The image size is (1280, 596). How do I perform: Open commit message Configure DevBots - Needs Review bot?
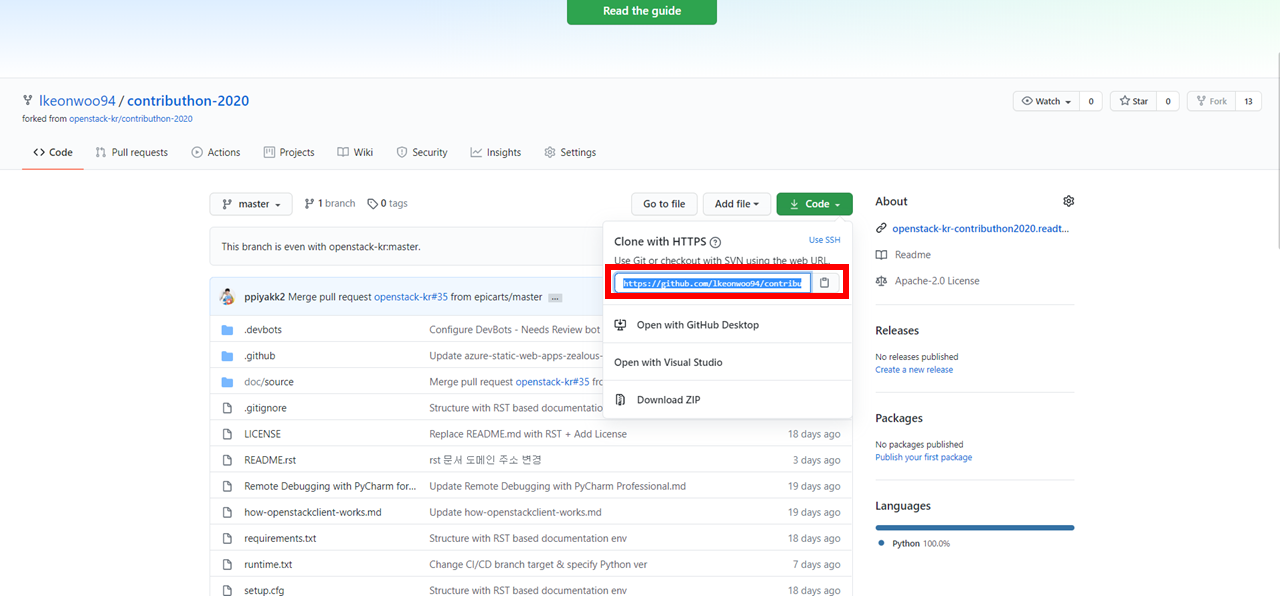click(514, 329)
